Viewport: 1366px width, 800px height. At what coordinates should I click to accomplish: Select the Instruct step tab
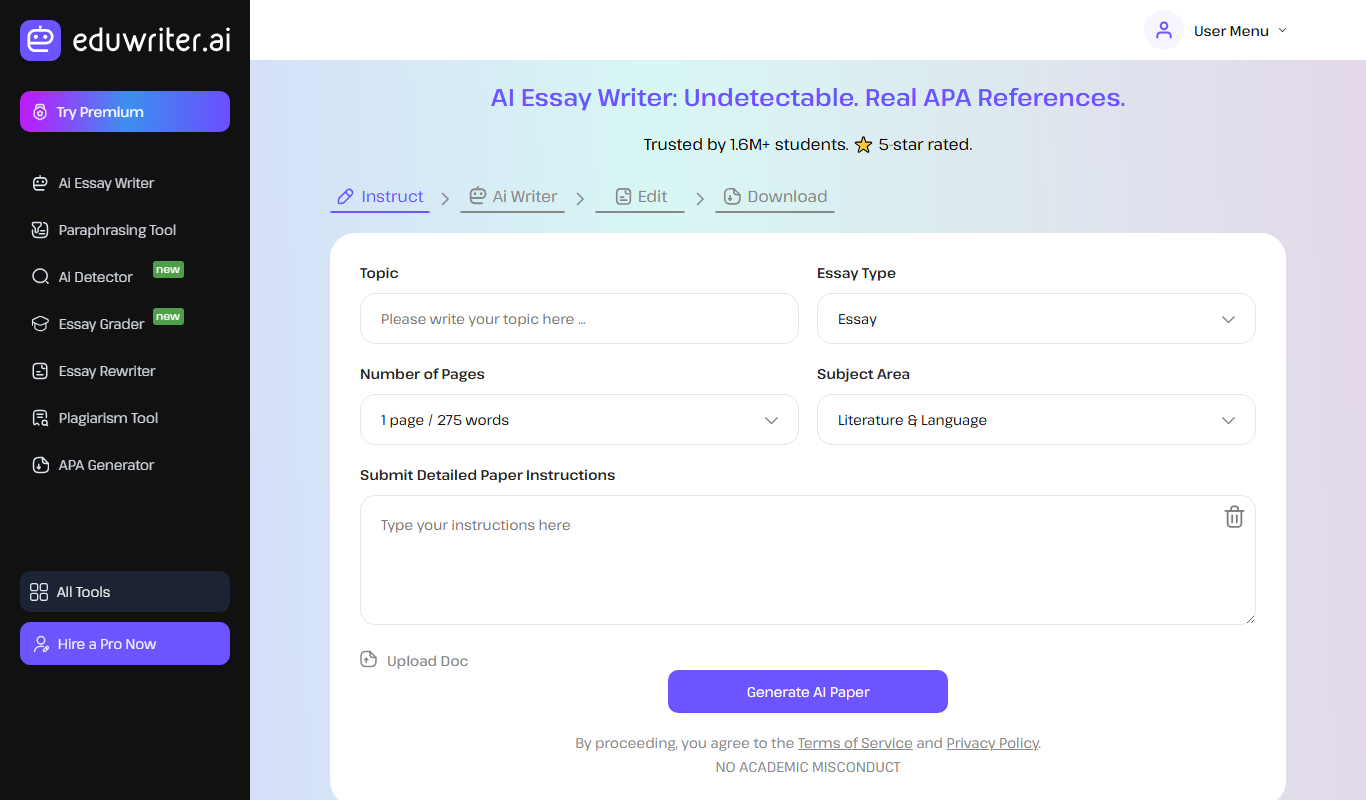pyautogui.click(x=380, y=197)
